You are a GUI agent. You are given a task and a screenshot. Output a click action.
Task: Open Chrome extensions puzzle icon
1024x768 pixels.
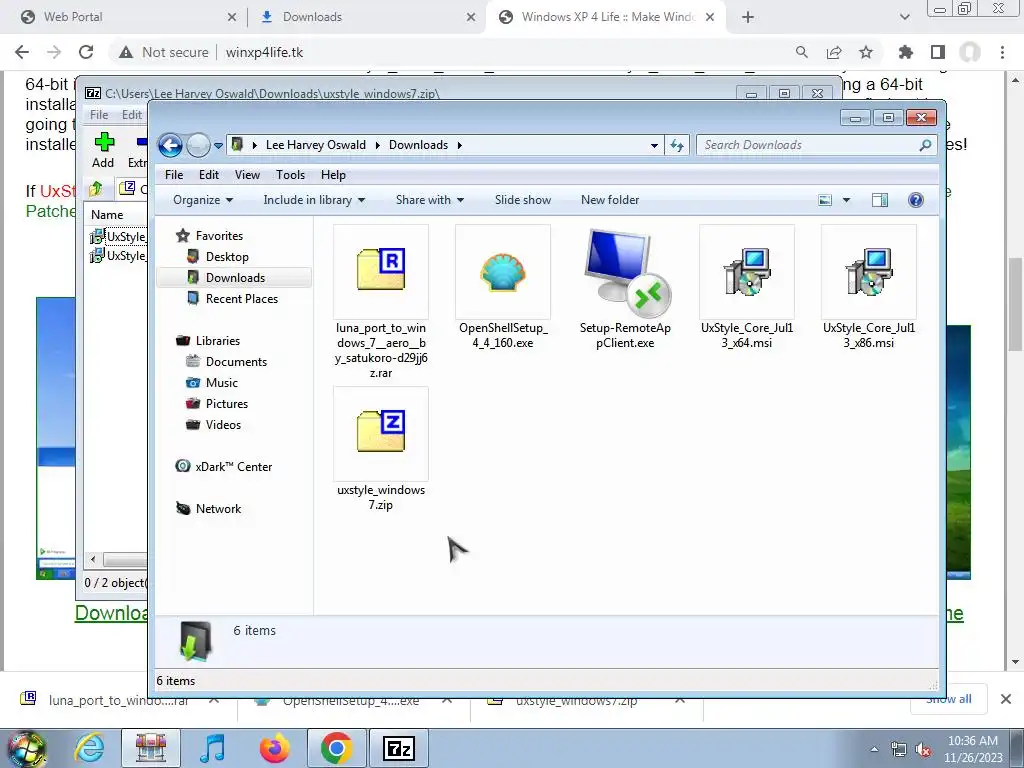tap(905, 52)
